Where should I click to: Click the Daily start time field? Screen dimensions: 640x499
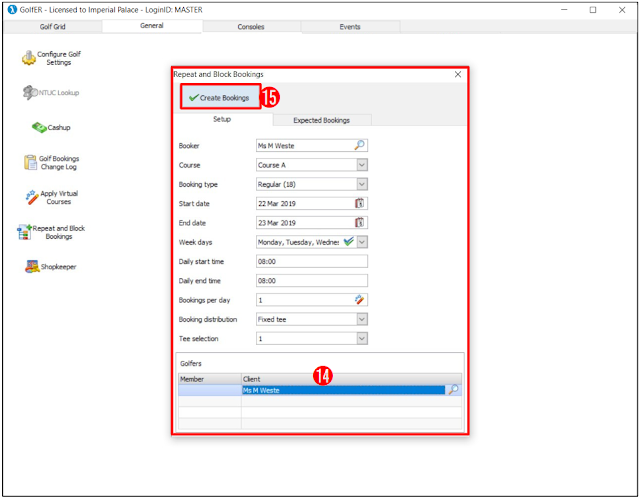(312, 261)
